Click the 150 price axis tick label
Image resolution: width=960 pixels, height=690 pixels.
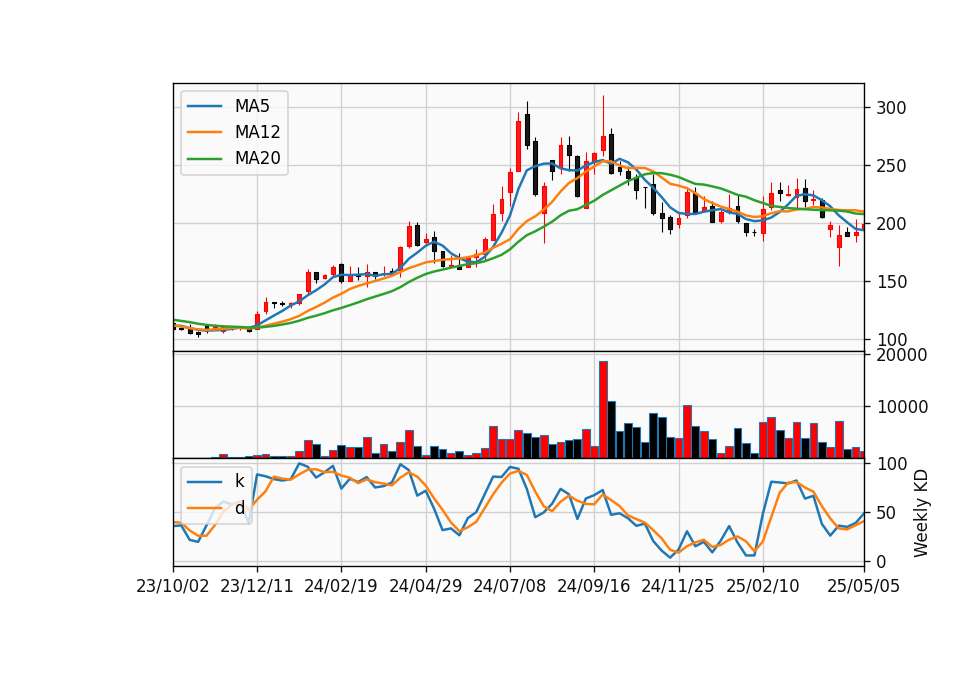tap(891, 282)
